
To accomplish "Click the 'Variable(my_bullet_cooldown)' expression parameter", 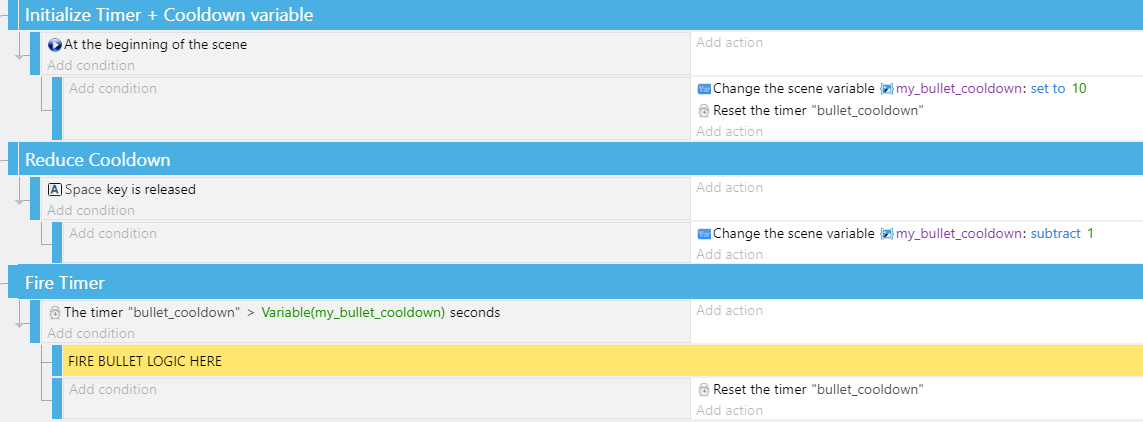I will 354,313.
